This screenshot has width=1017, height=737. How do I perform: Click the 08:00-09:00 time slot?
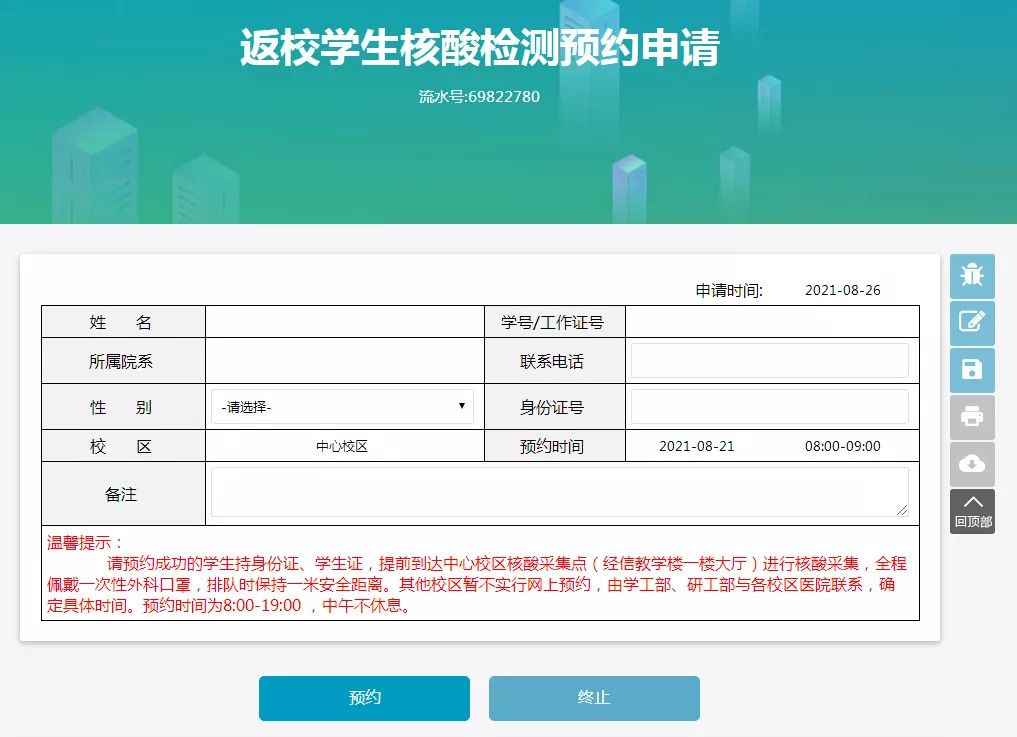[x=842, y=446]
